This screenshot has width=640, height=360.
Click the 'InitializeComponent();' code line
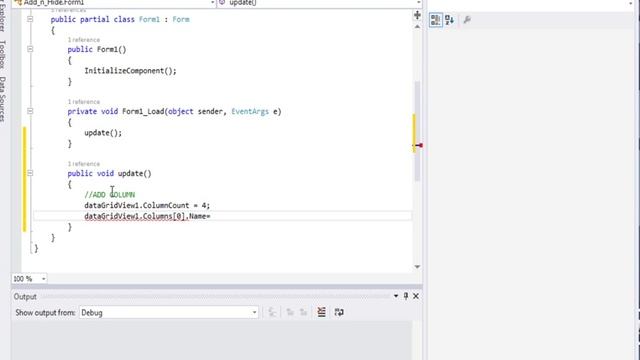(131, 71)
